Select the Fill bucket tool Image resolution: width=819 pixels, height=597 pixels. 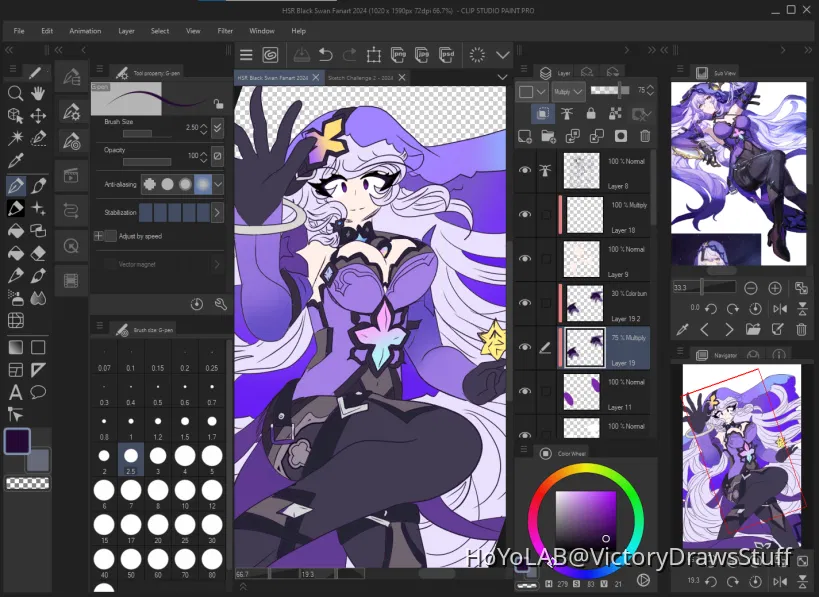coord(15,231)
